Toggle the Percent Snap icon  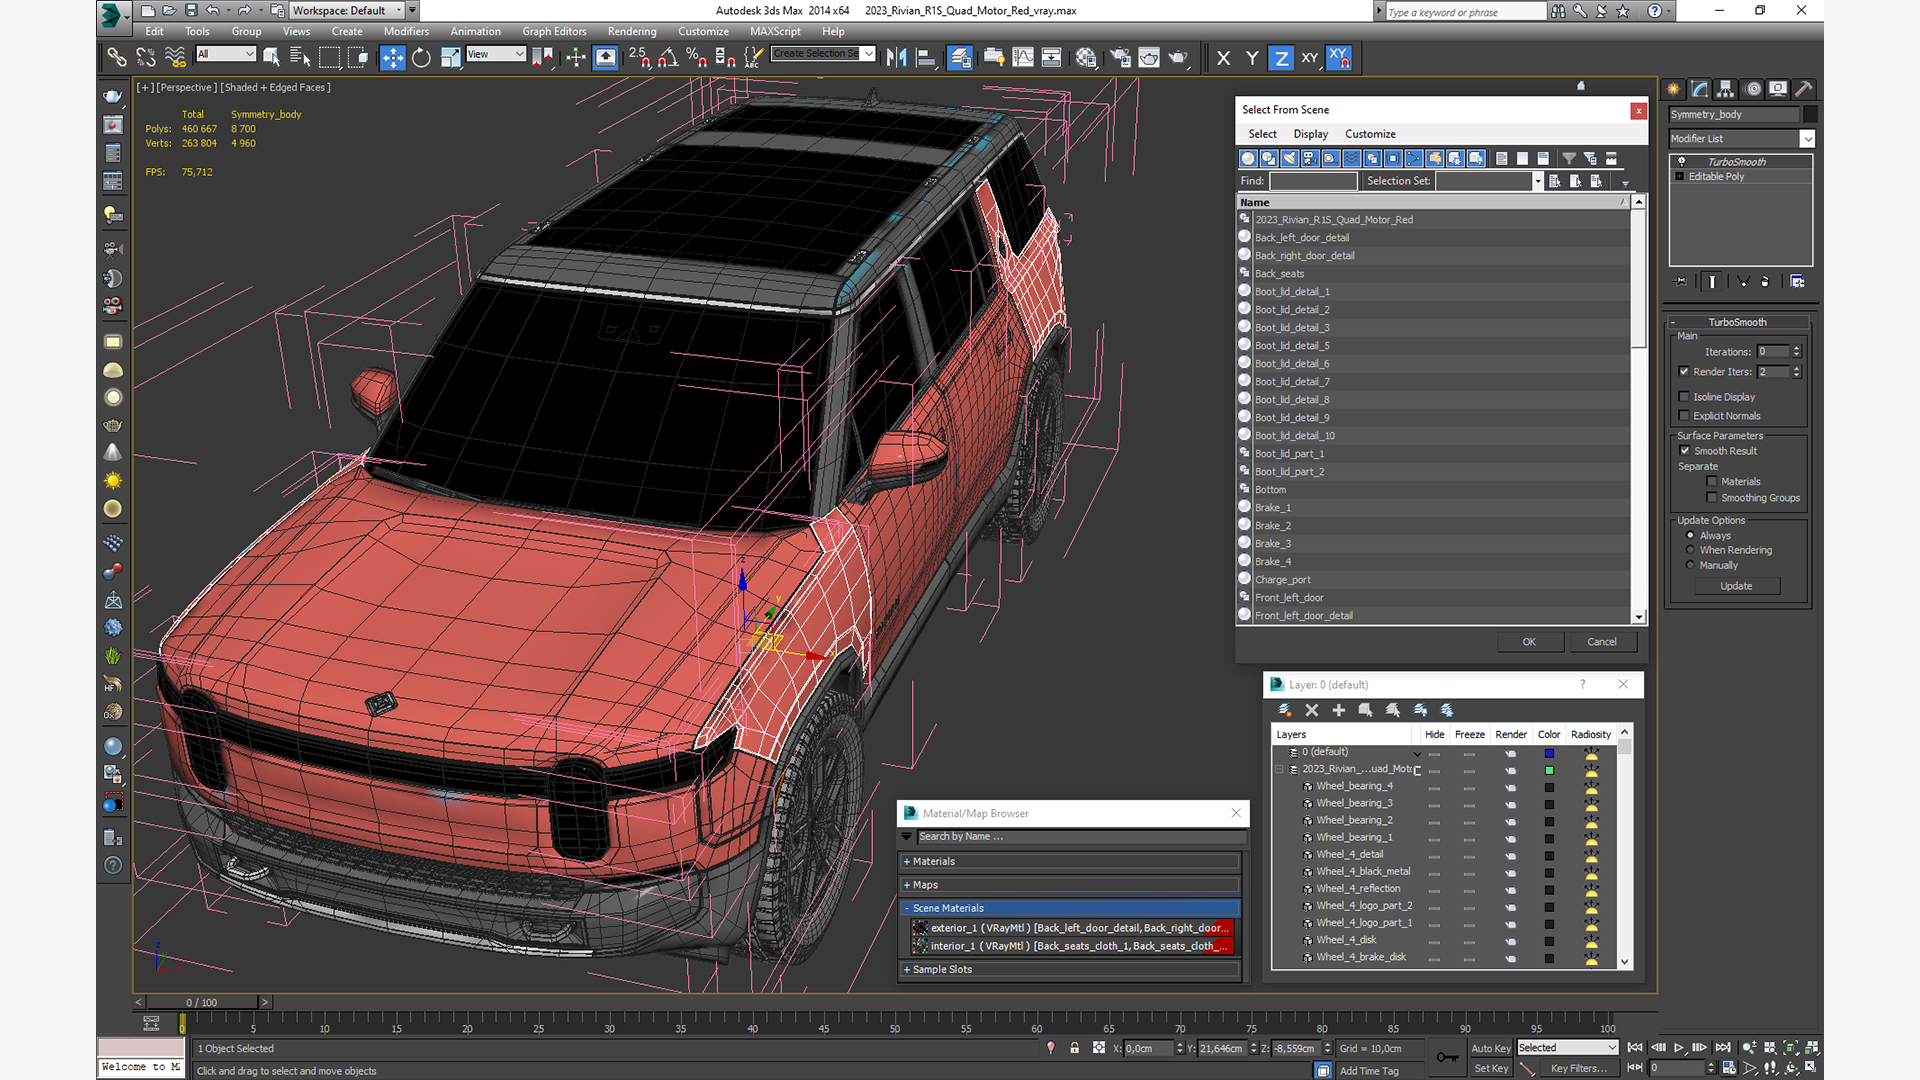coord(696,58)
